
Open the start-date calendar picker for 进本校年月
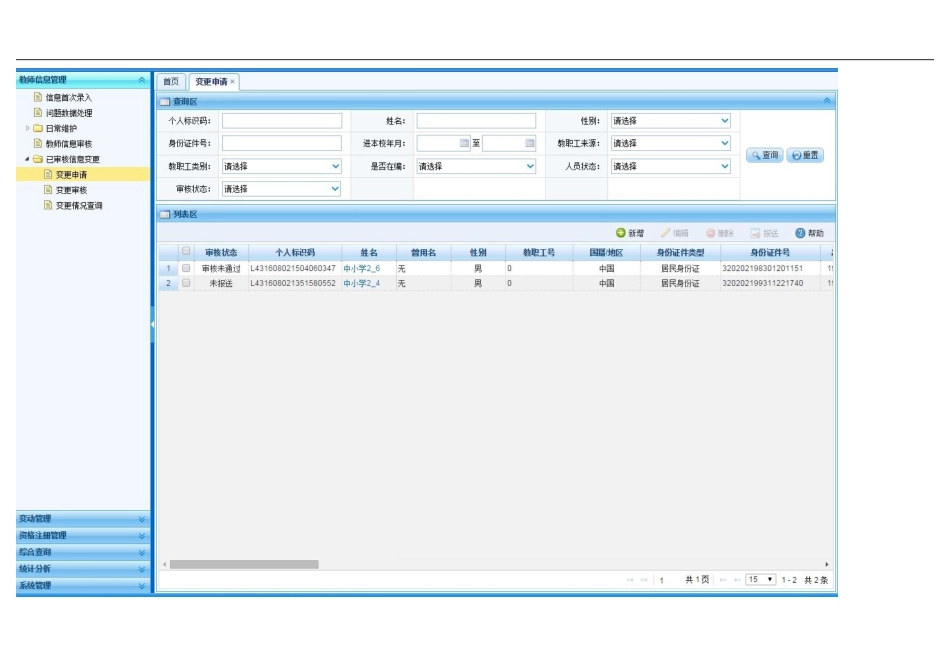coord(464,144)
